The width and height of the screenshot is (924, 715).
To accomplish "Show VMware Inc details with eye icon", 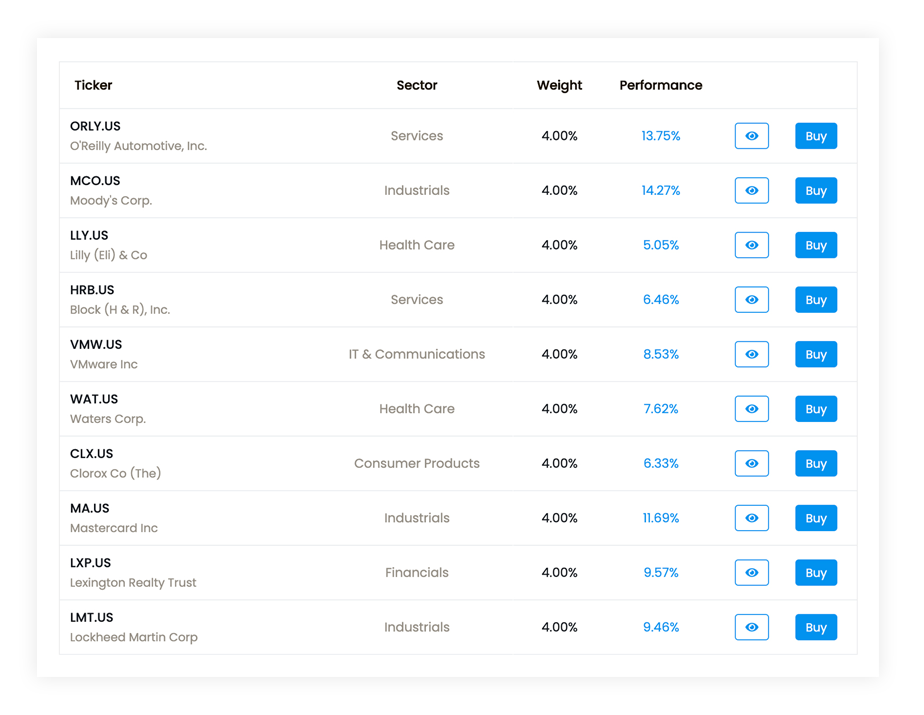I will click(x=751, y=354).
